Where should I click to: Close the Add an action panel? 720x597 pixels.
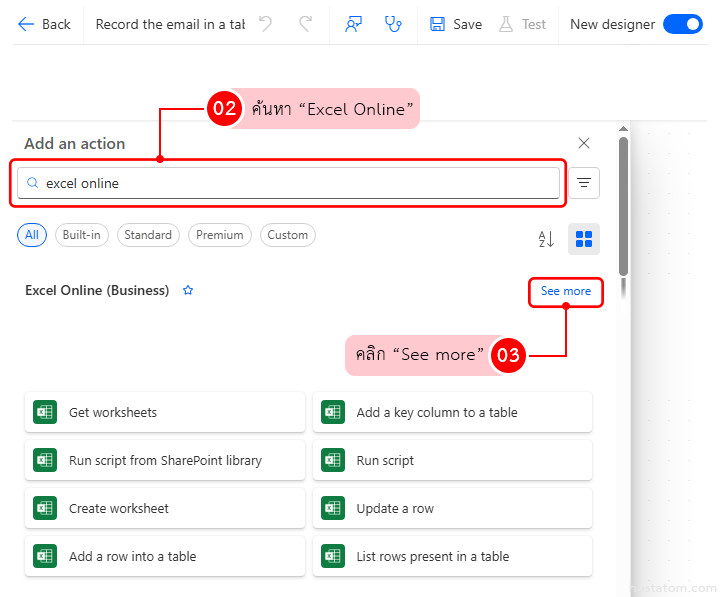584,143
